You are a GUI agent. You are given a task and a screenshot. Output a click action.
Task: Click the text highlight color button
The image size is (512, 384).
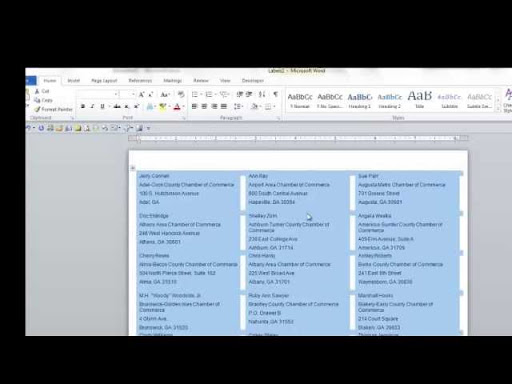tap(162, 107)
